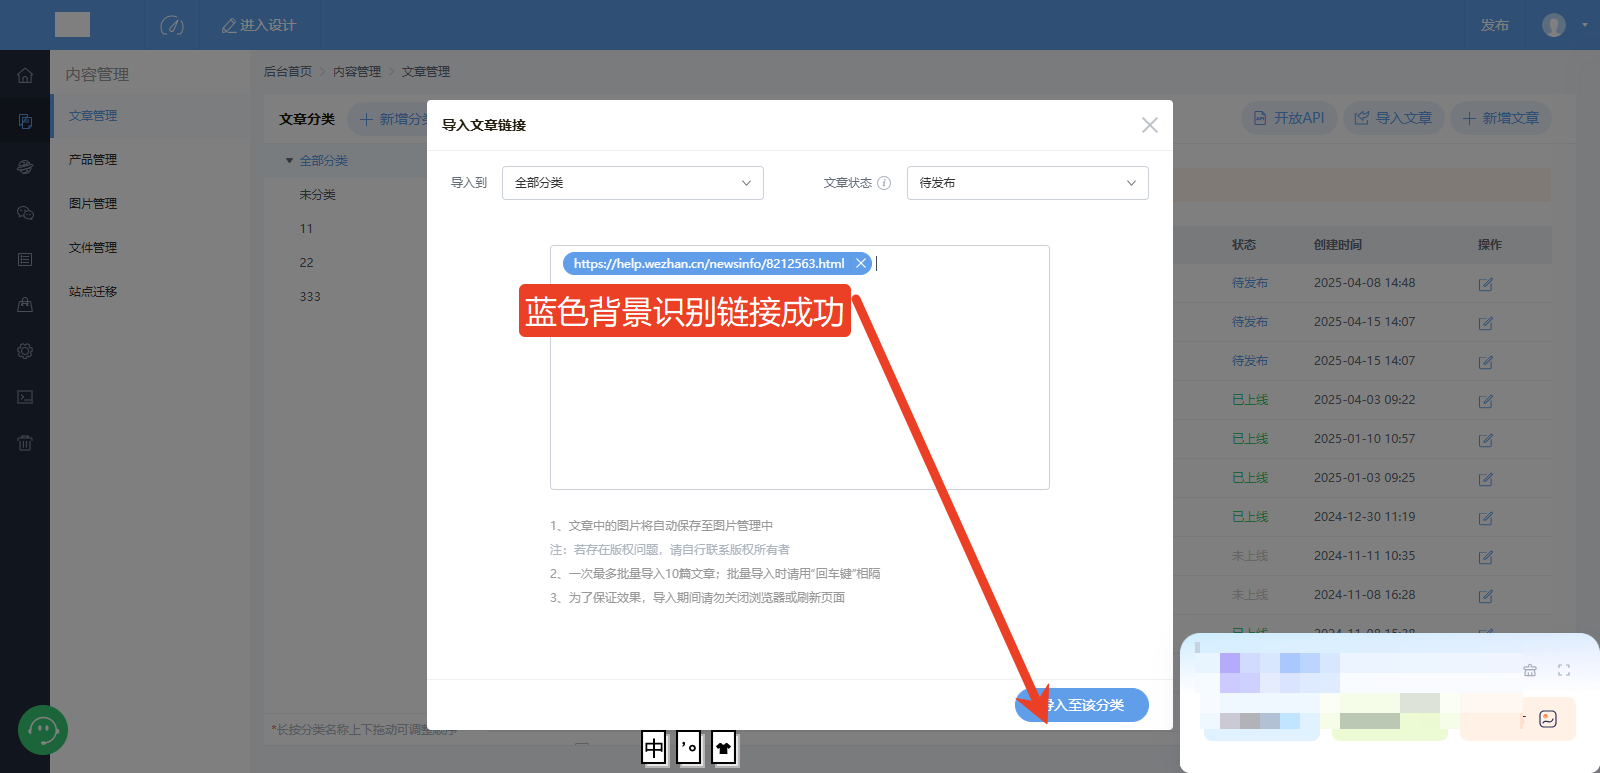Select category 11 in the tree
The image size is (1600, 773).
[306, 229]
